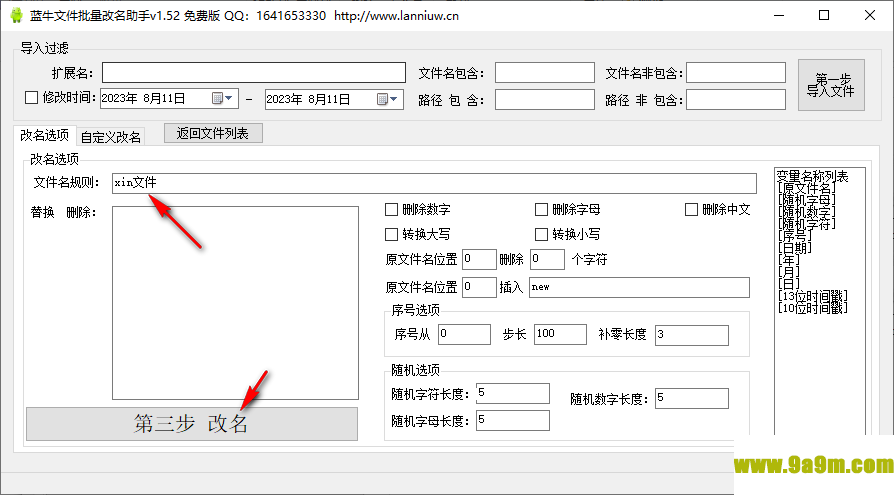Select [10位时间戳] in variable list
The height and width of the screenshot is (495, 894).
[812, 308]
